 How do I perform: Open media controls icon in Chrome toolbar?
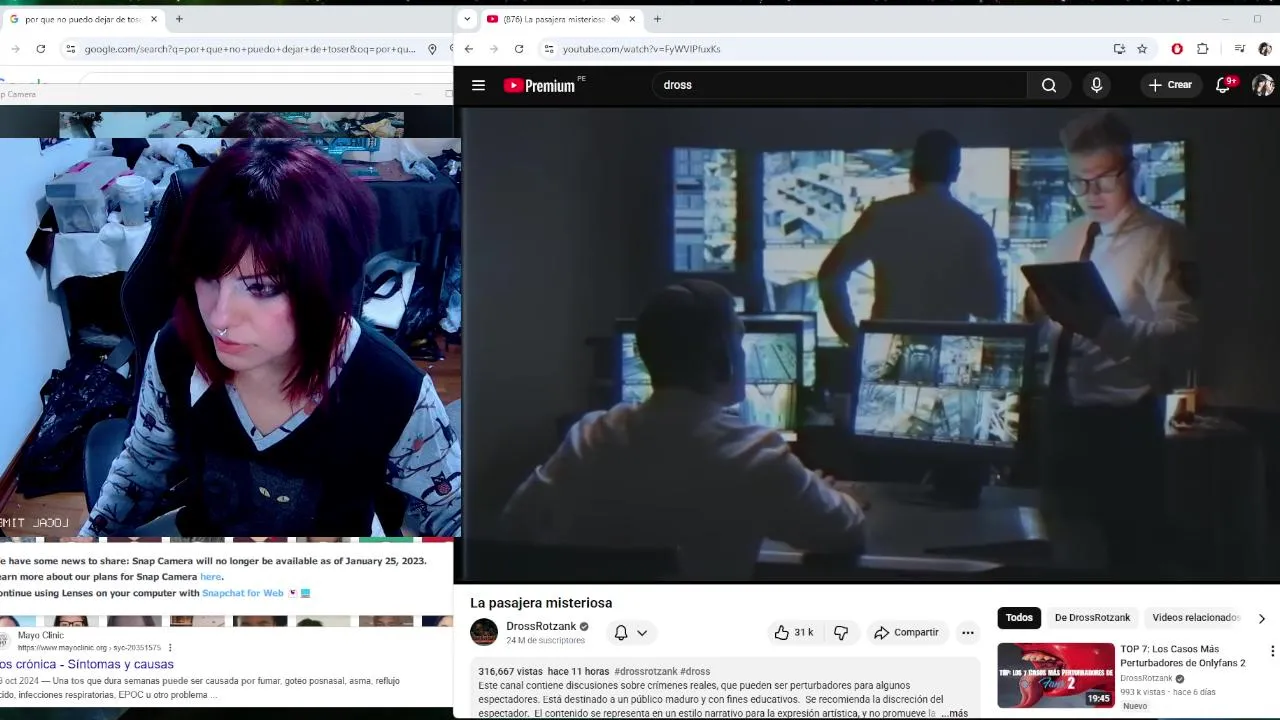[1240, 49]
